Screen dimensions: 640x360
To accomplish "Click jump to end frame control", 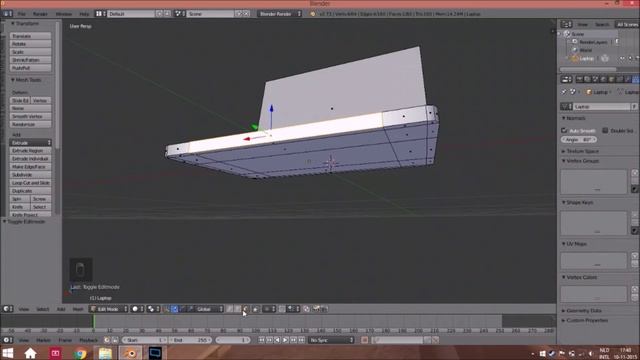I will click(x=302, y=340).
